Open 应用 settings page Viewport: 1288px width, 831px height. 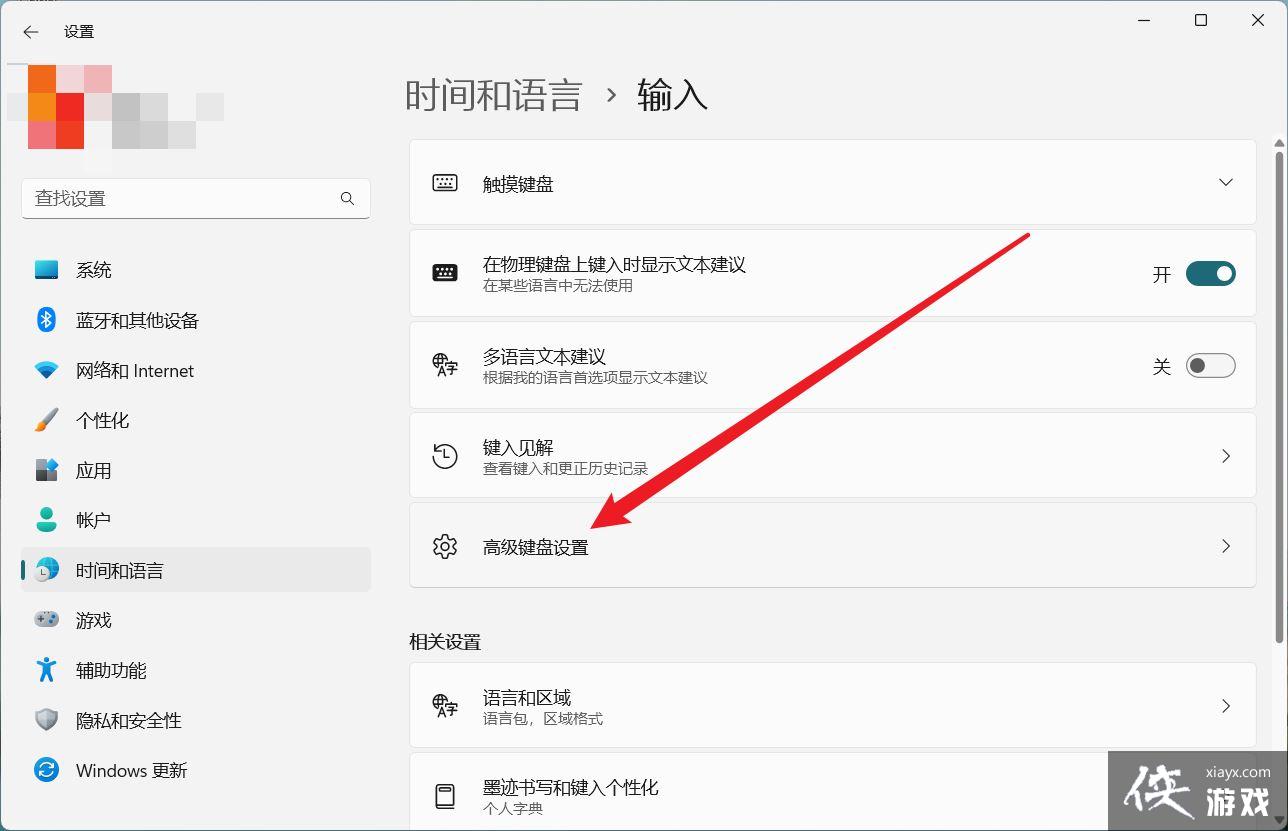pos(93,470)
